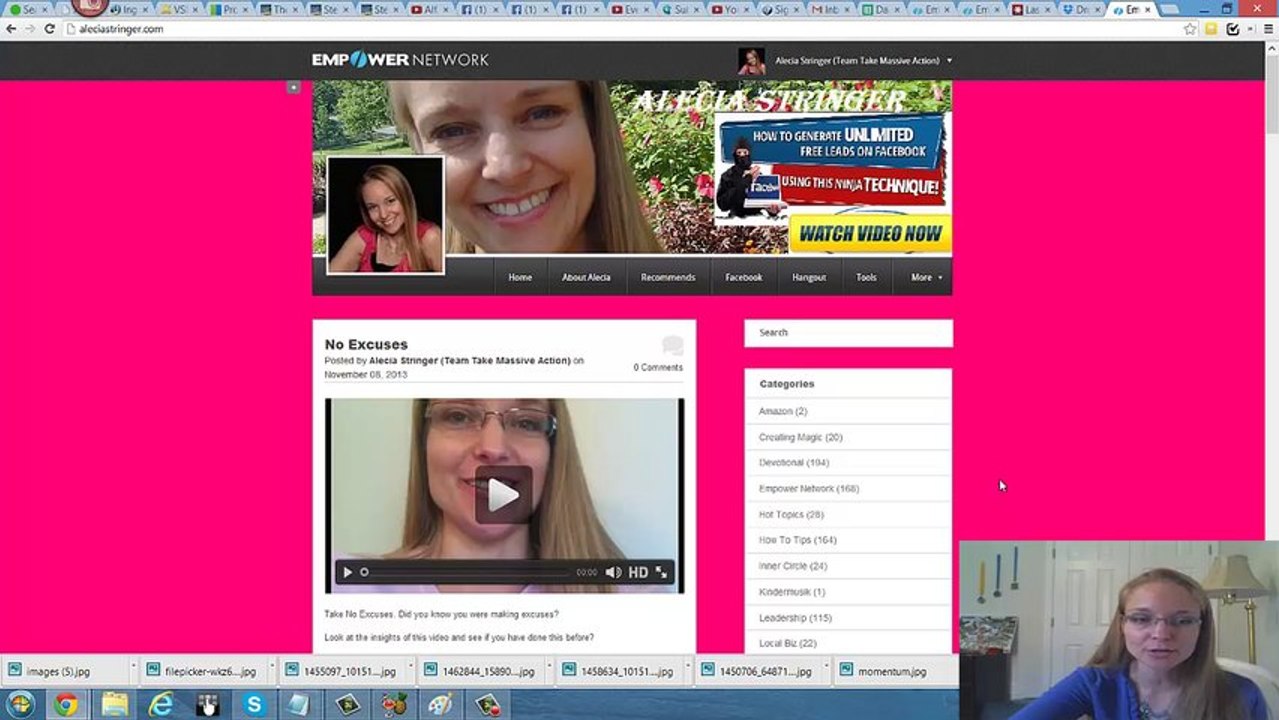The image size is (1279, 720).
Task: Open the Facebook nav item
Action: click(744, 277)
